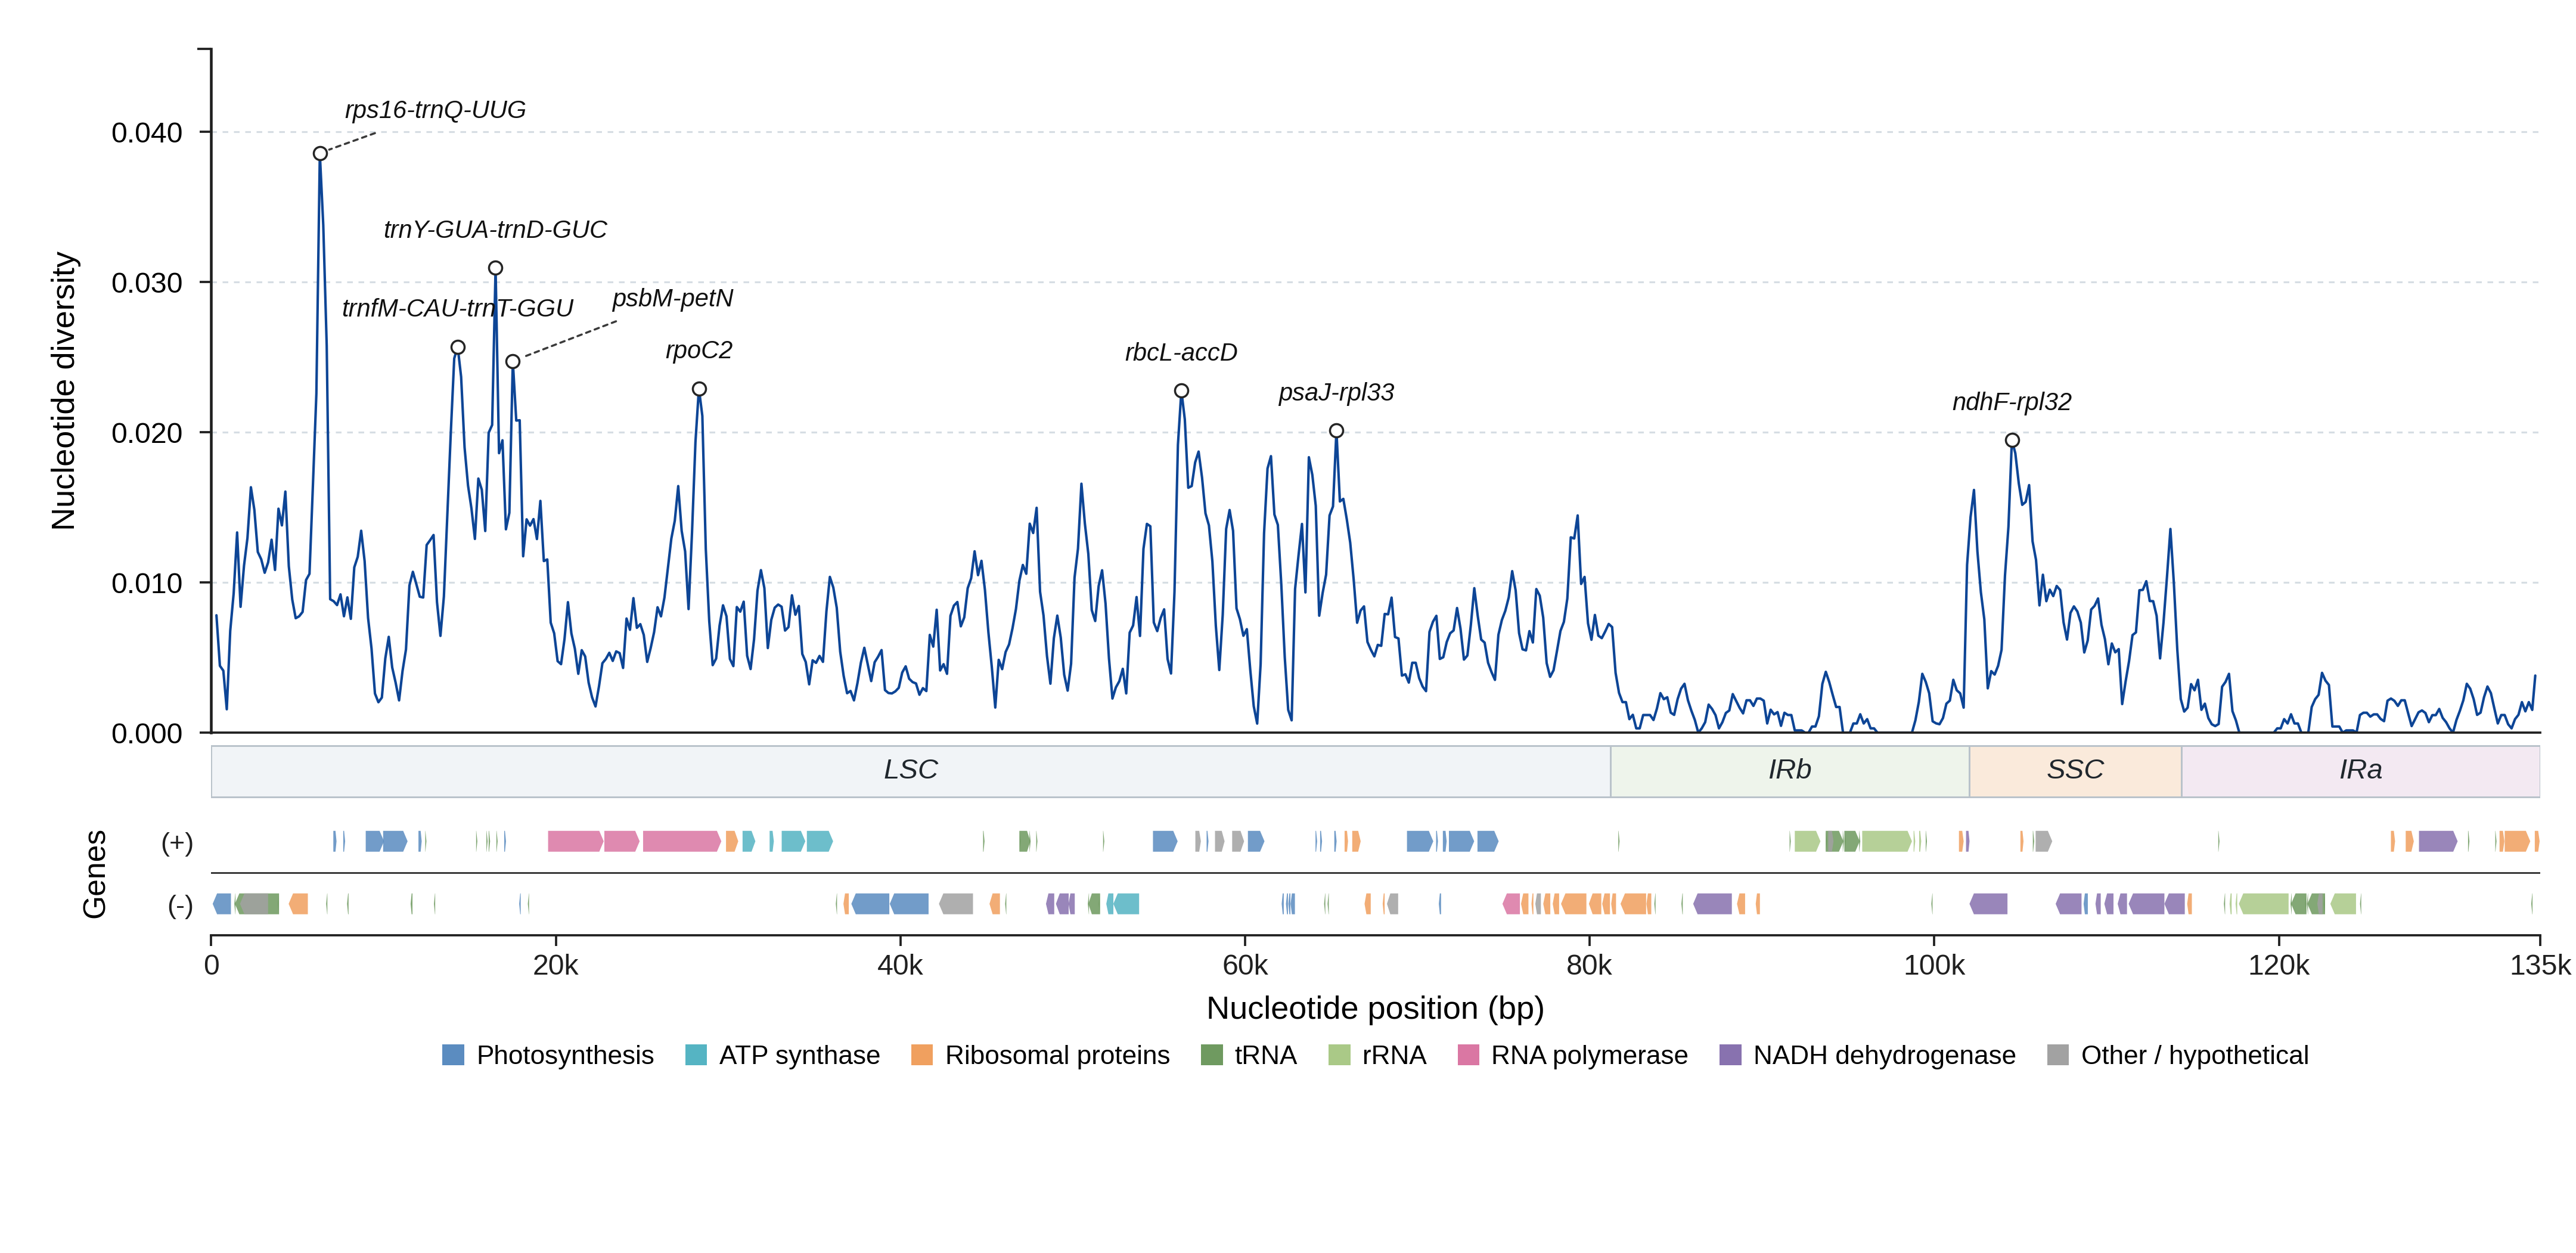Screen dimensions: 2576x1253
Task: Select the "psbM-petN" annotation text
Action: [x=673, y=298]
